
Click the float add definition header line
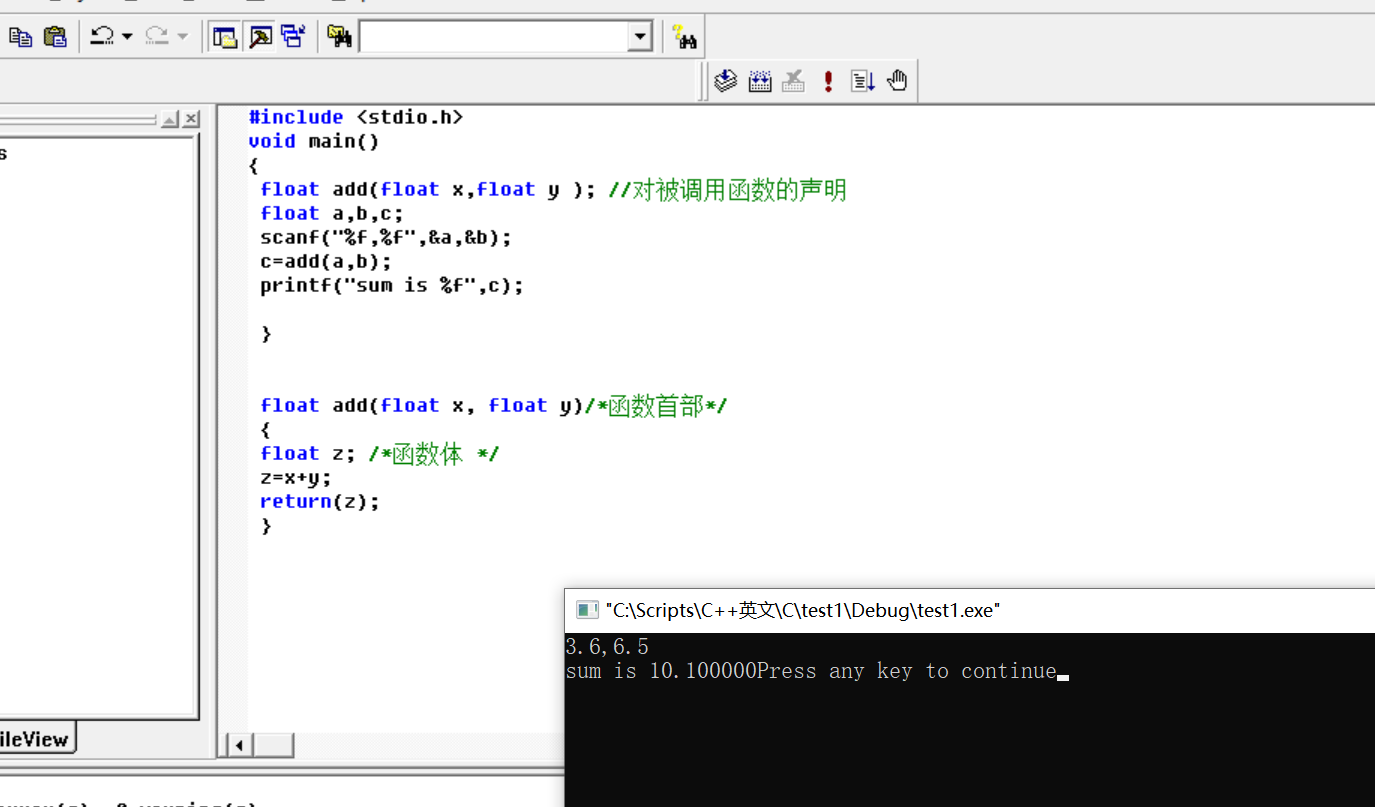pos(494,405)
